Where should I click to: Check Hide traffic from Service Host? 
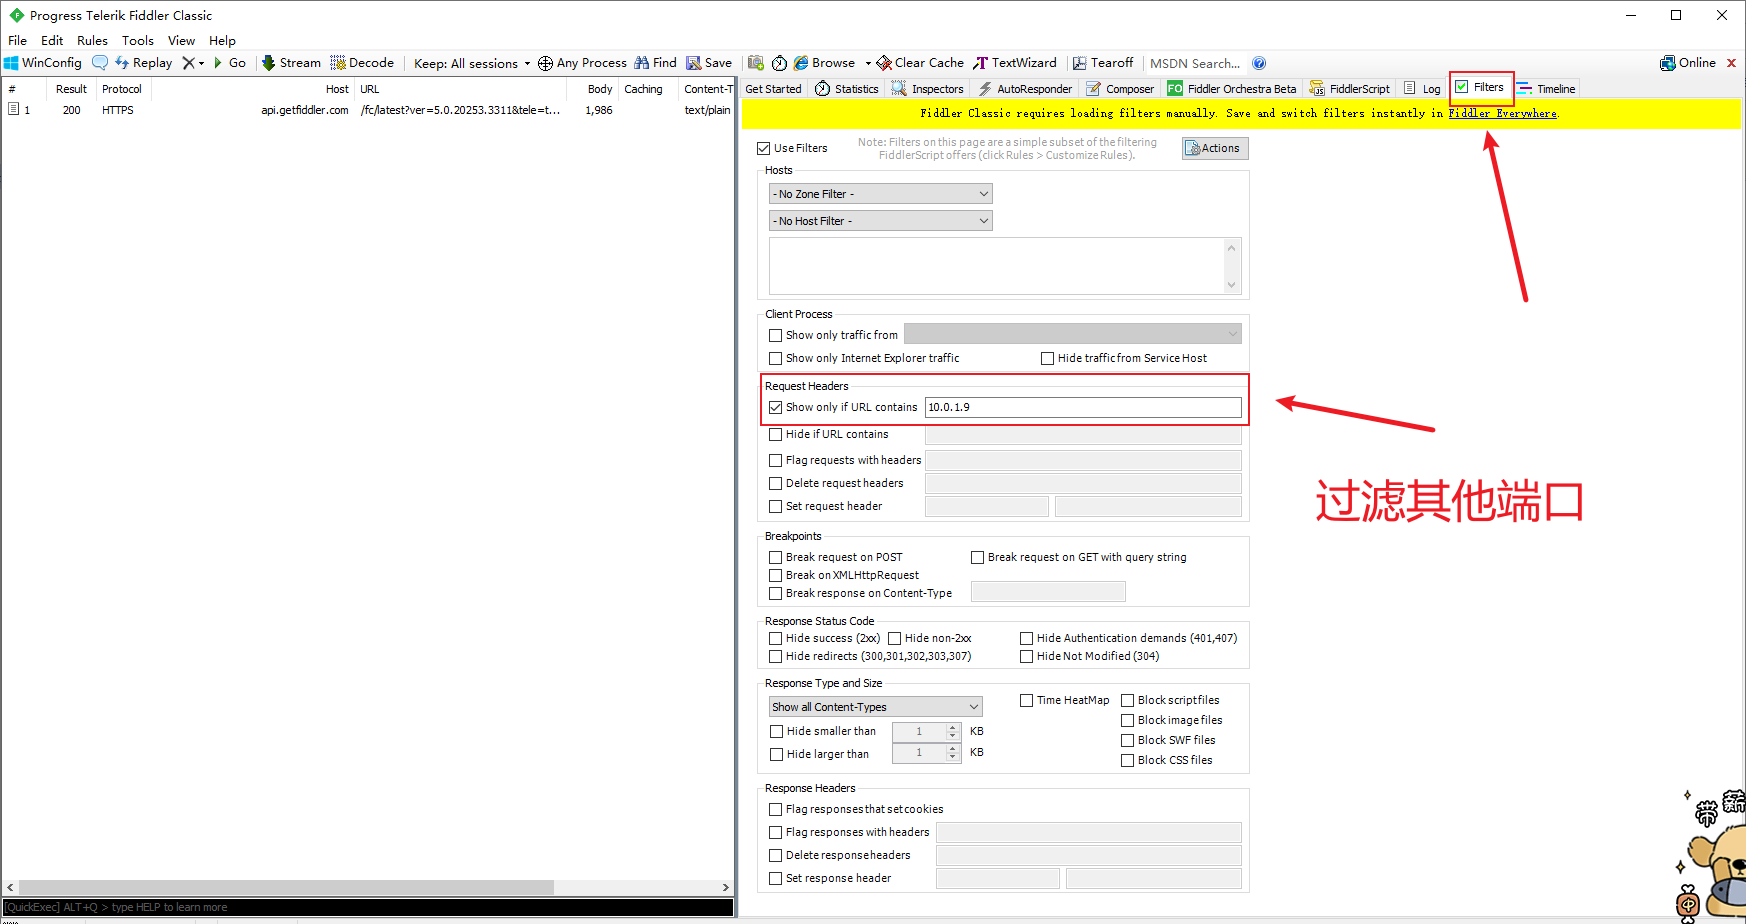[x=1047, y=358]
